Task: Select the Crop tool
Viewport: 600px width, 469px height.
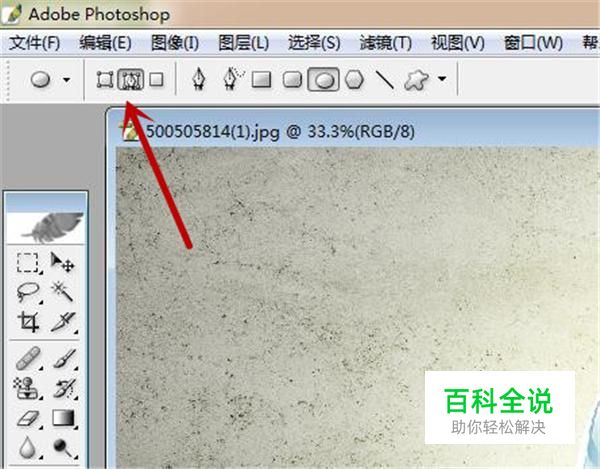Action: [28, 322]
